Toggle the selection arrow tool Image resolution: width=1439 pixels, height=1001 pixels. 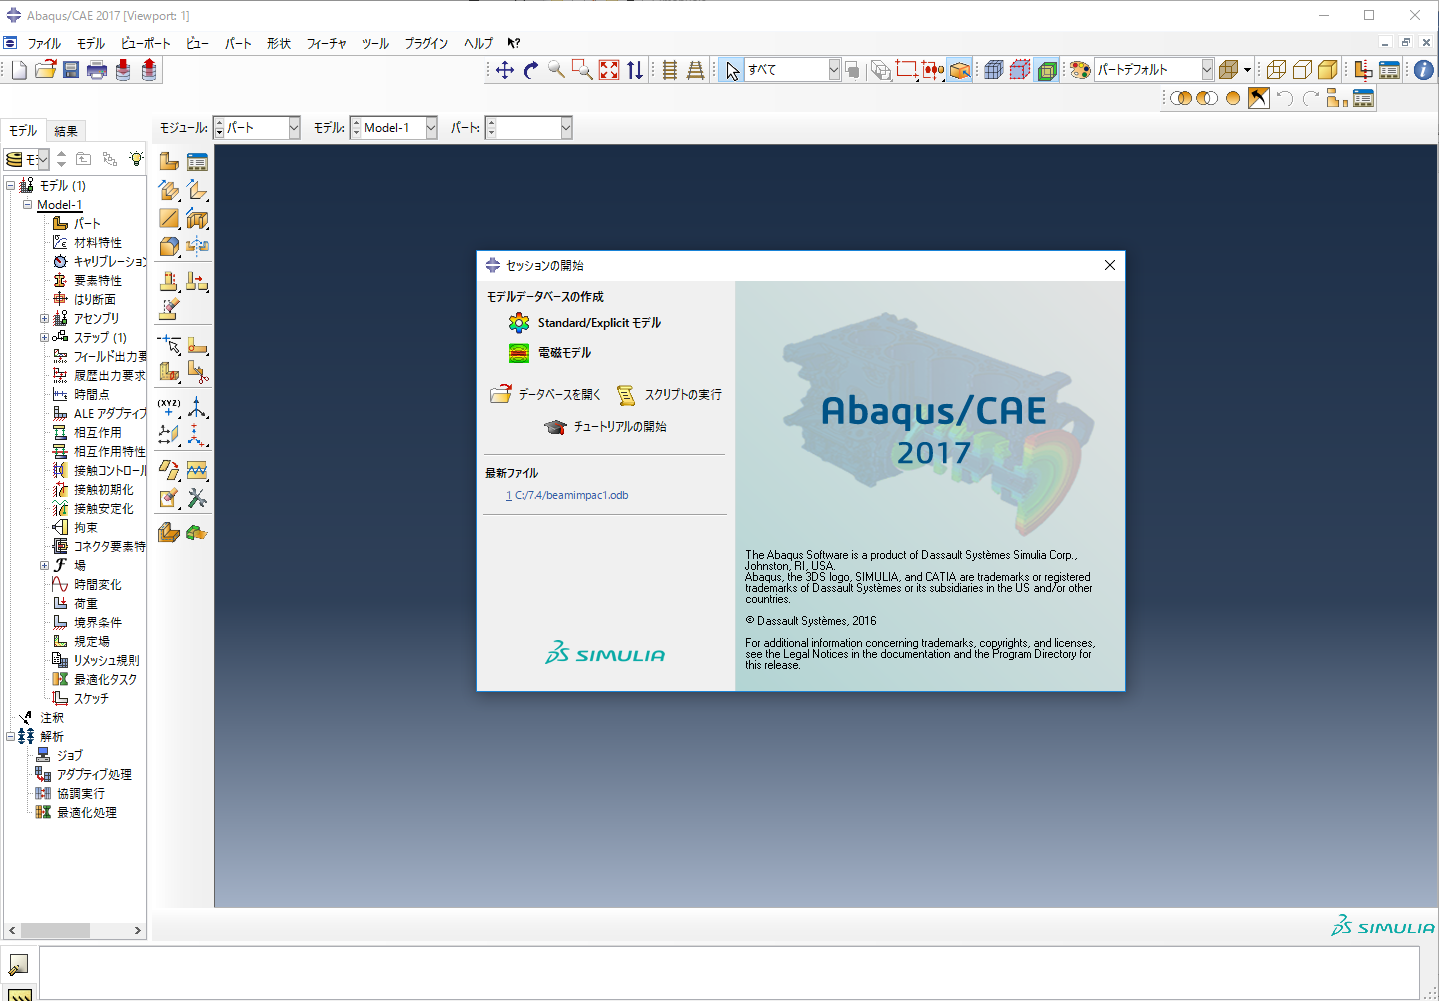(732, 70)
